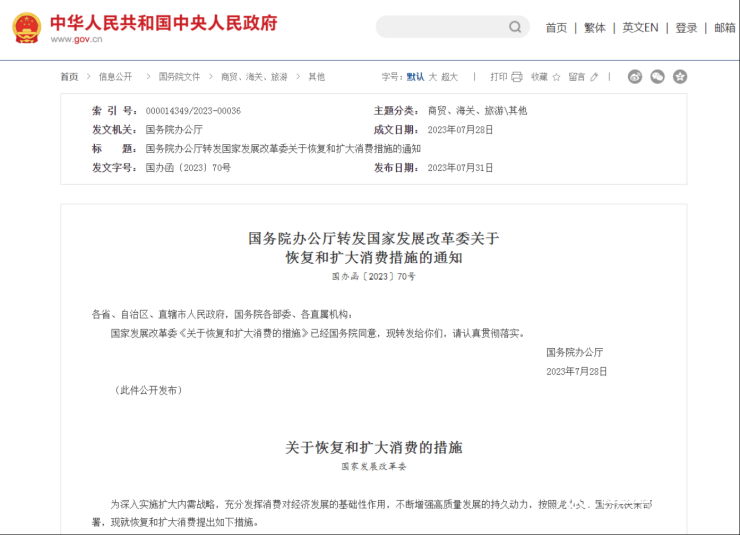Open 首页 in top navigation
This screenshot has height=535, width=740.
click(556, 28)
